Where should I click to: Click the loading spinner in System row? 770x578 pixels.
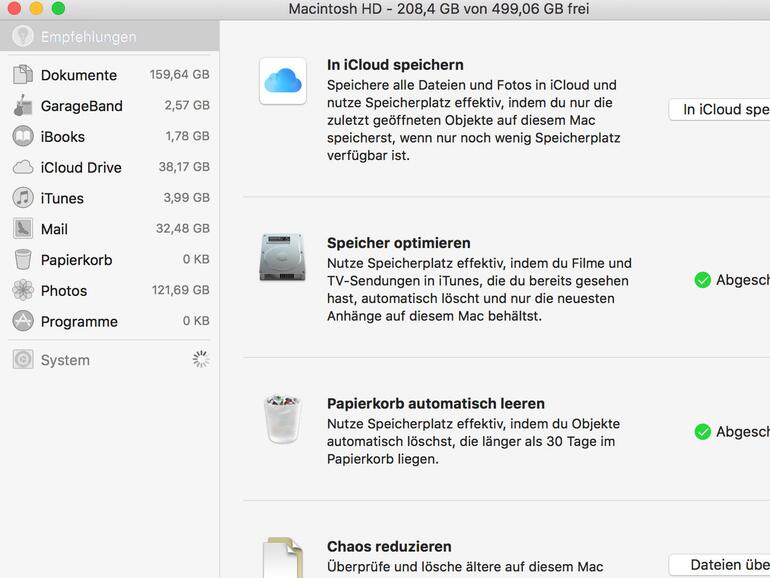201,359
